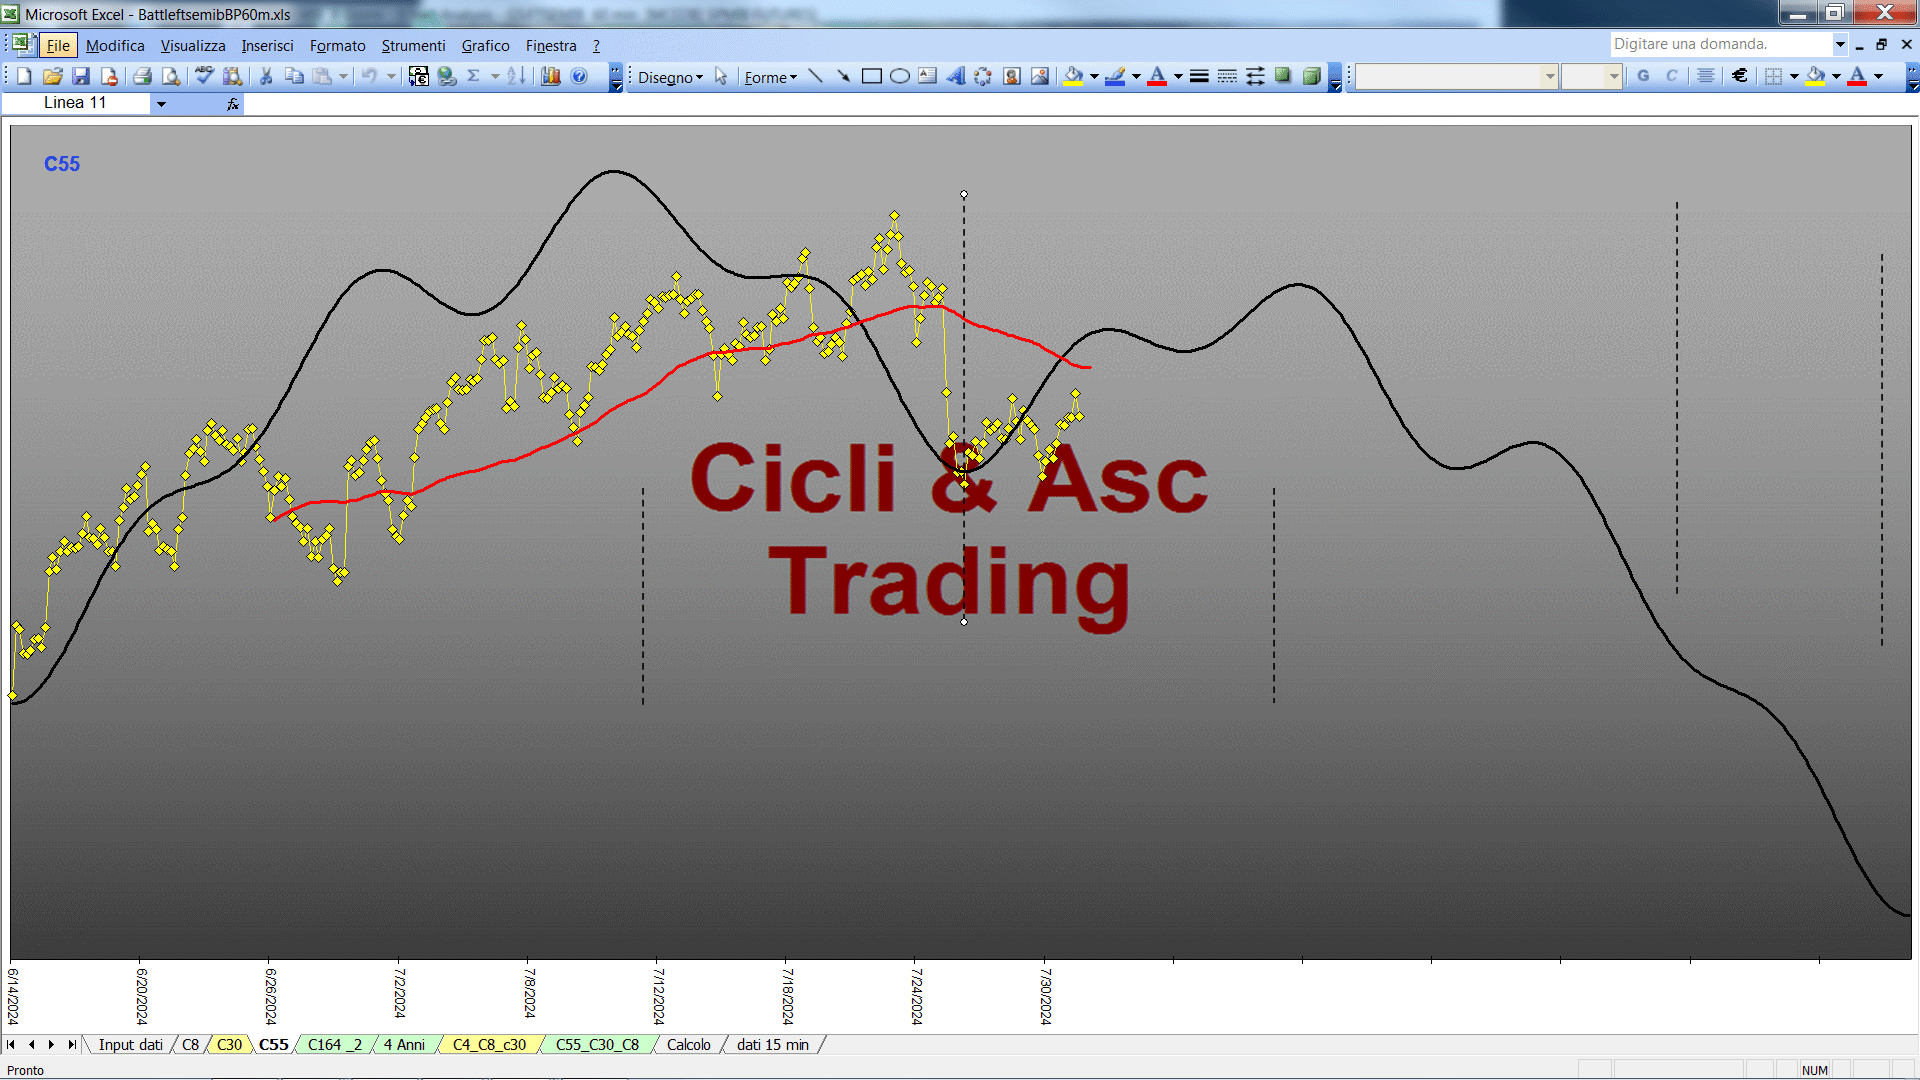1920x1080 pixels.
Task: Open the Strumenti menu
Action: click(x=413, y=46)
